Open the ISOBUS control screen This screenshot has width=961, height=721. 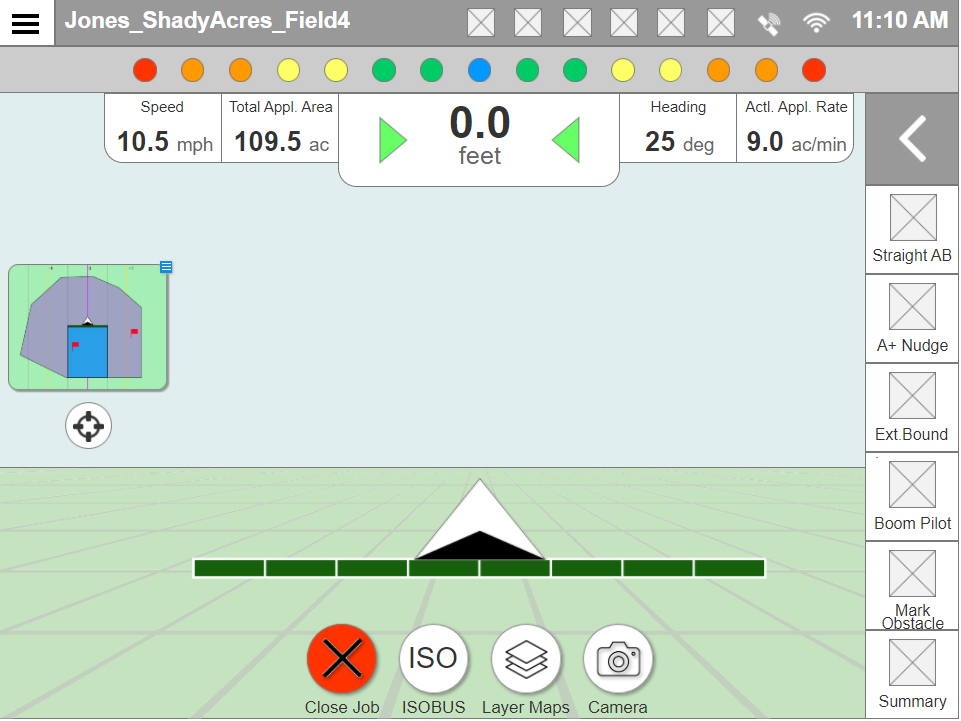click(433, 658)
